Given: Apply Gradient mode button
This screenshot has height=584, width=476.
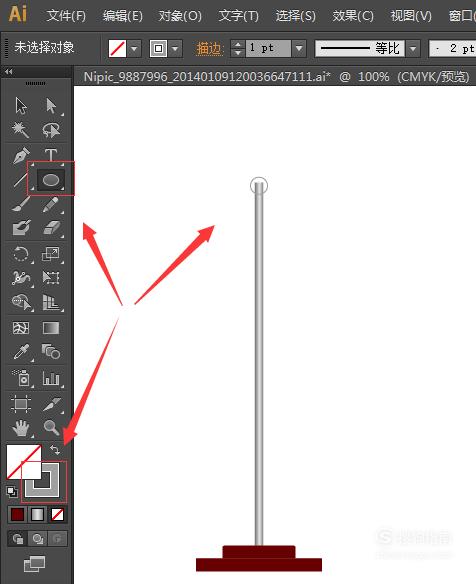Looking at the screenshot, I should point(37,515).
